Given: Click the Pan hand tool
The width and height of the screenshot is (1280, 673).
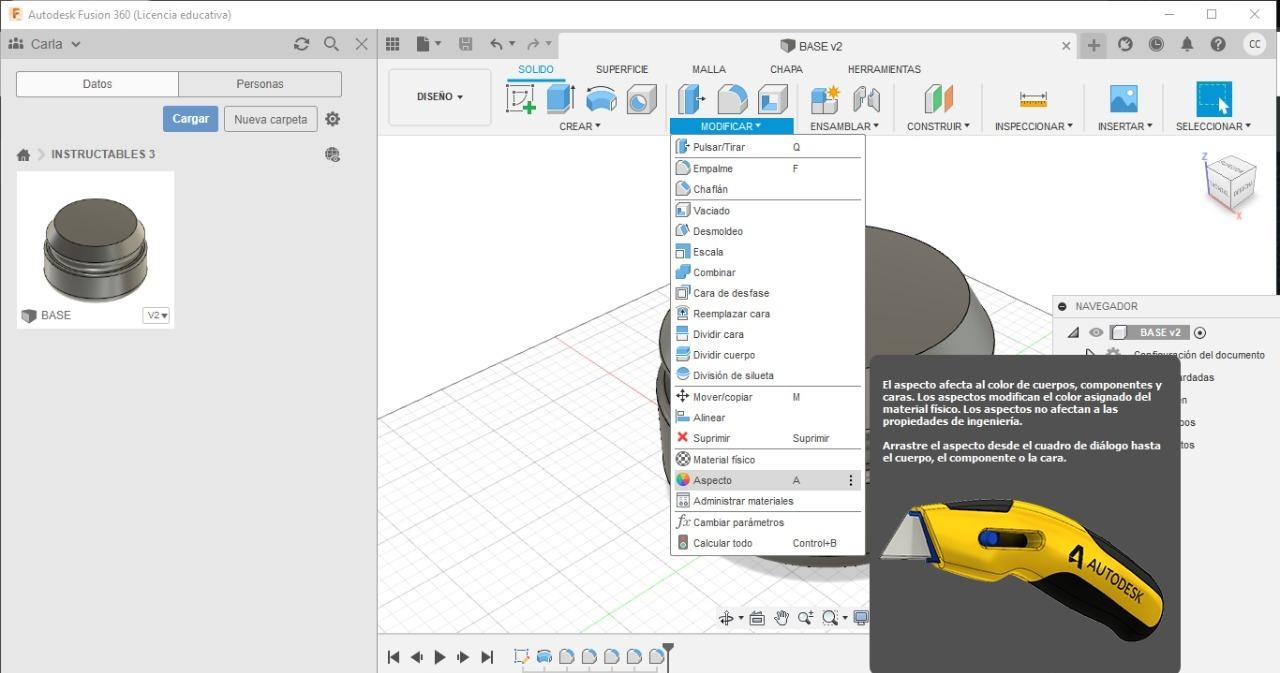Looking at the screenshot, I should click(x=781, y=618).
